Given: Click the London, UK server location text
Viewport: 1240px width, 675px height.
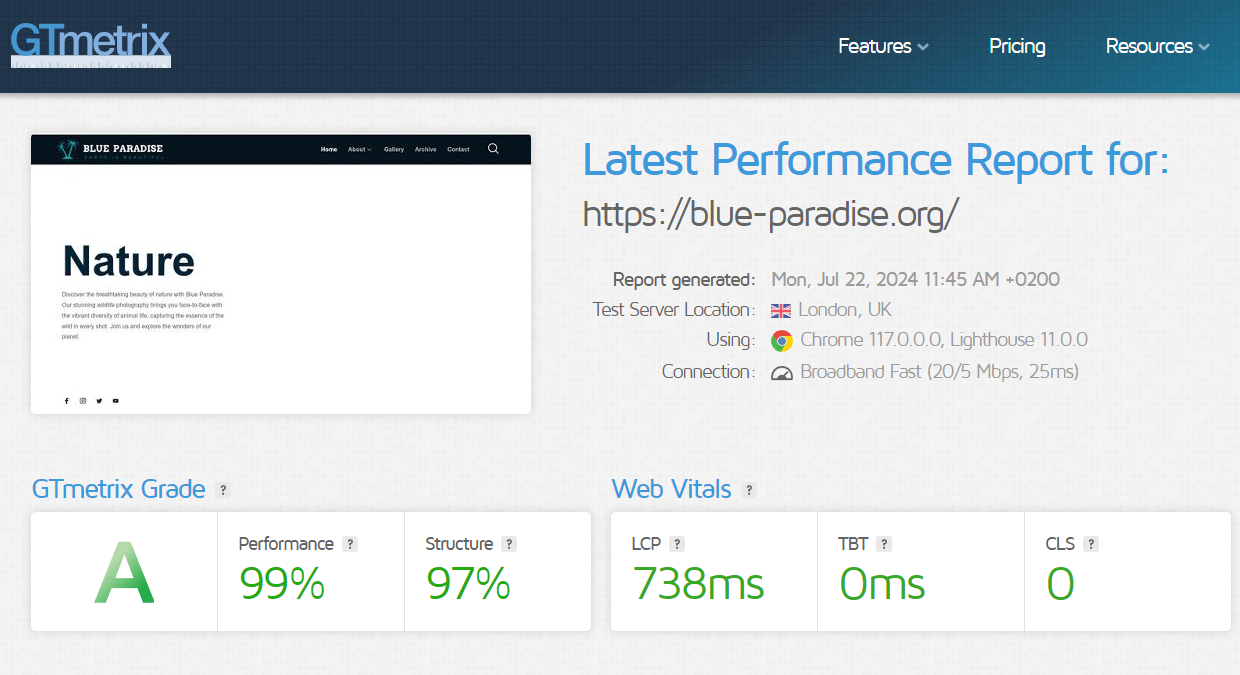Looking at the screenshot, I should pyautogui.click(x=845, y=310).
